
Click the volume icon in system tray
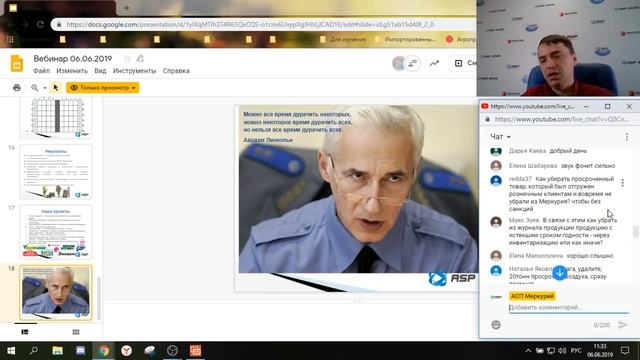pos(562,351)
